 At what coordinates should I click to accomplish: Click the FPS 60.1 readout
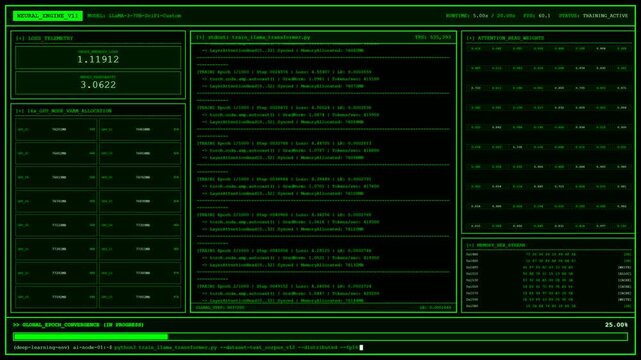(537, 16)
